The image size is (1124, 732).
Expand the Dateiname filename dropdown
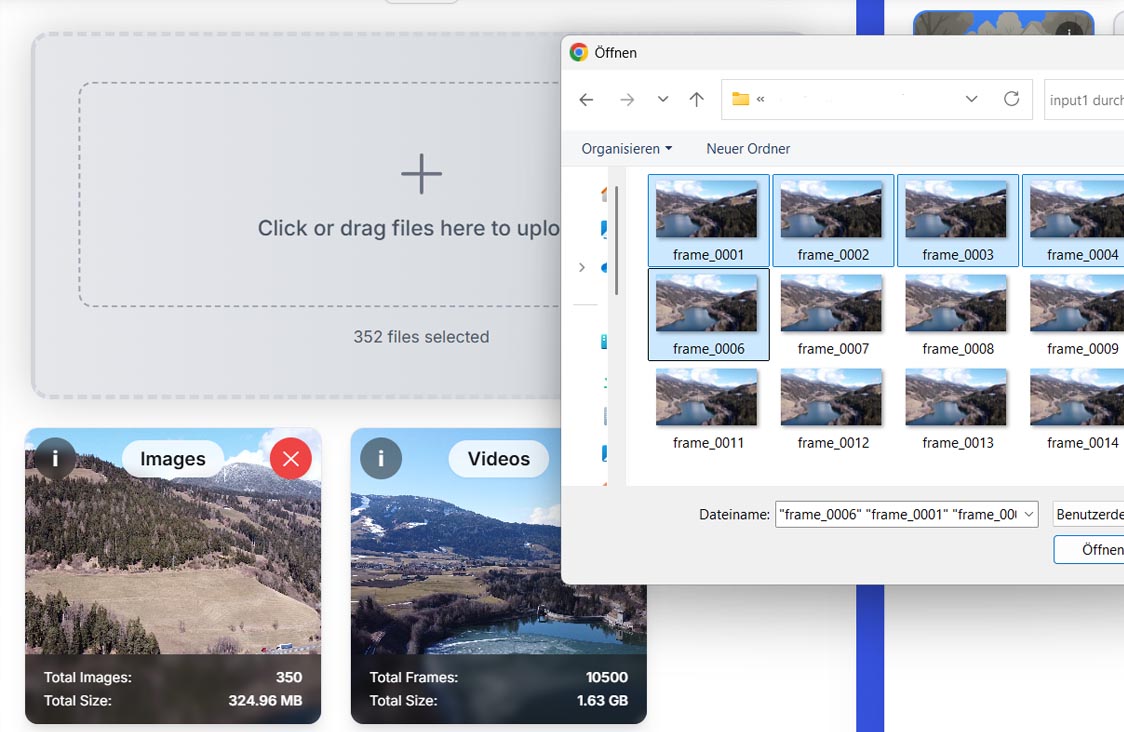(x=1026, y=514)
